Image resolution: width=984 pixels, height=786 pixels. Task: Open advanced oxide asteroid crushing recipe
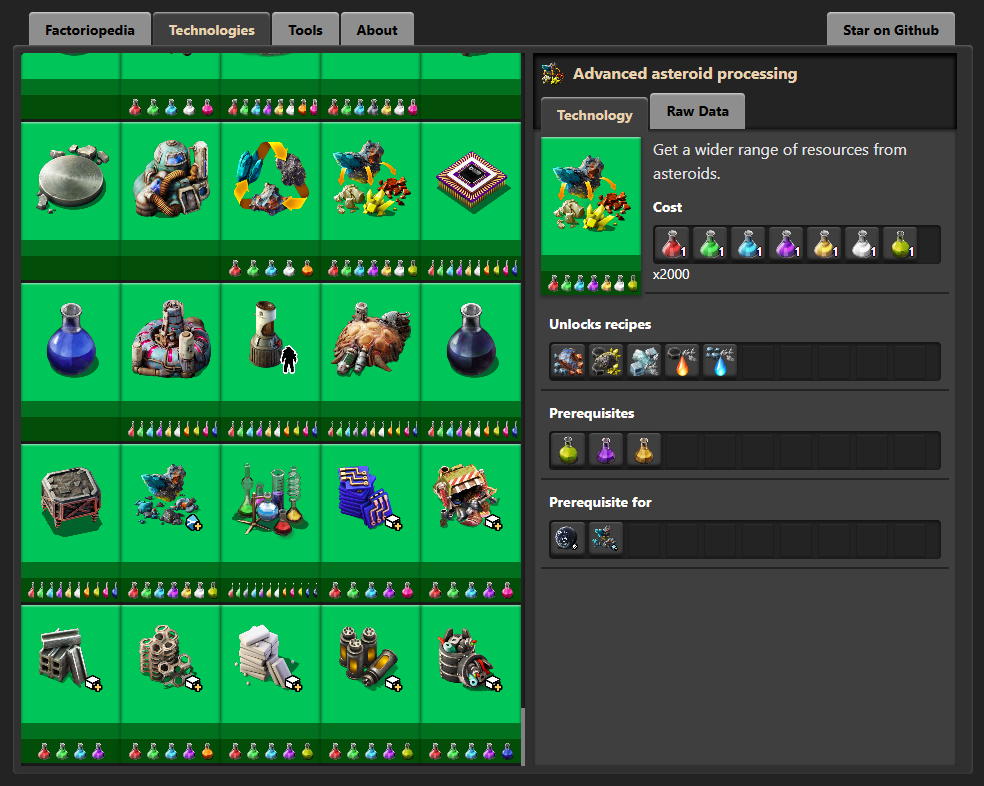644,362
